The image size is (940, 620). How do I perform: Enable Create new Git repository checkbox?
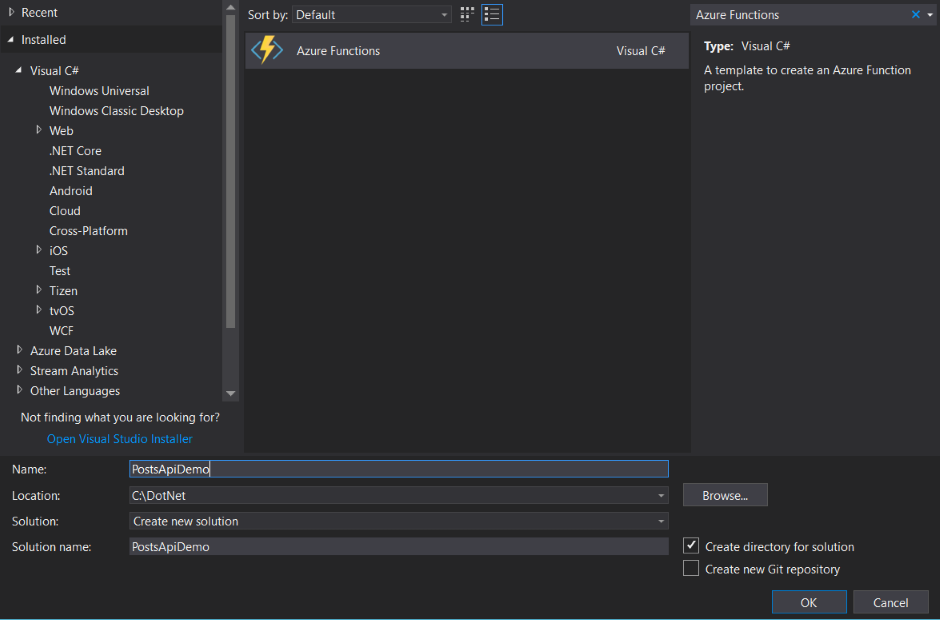coord(691,568)
